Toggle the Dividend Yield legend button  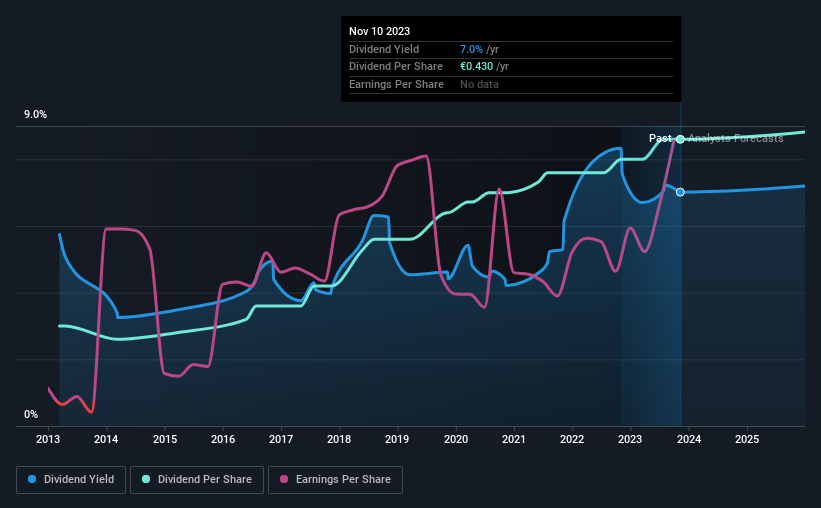pos(71,480)
